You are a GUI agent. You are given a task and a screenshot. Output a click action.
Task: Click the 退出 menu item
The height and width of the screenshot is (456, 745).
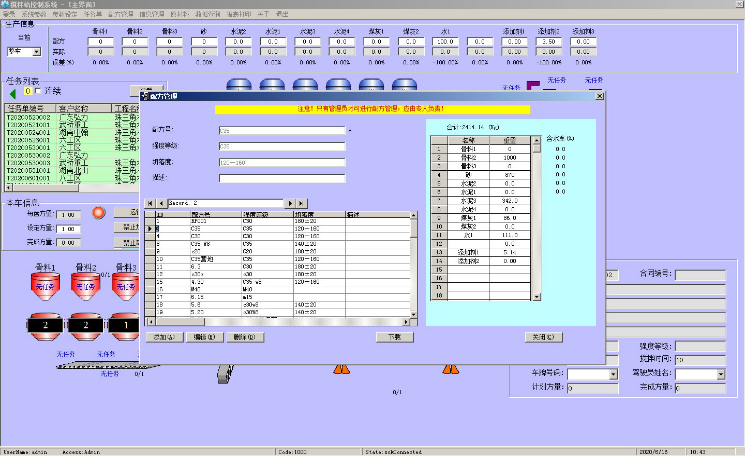(x=282, y=14)
